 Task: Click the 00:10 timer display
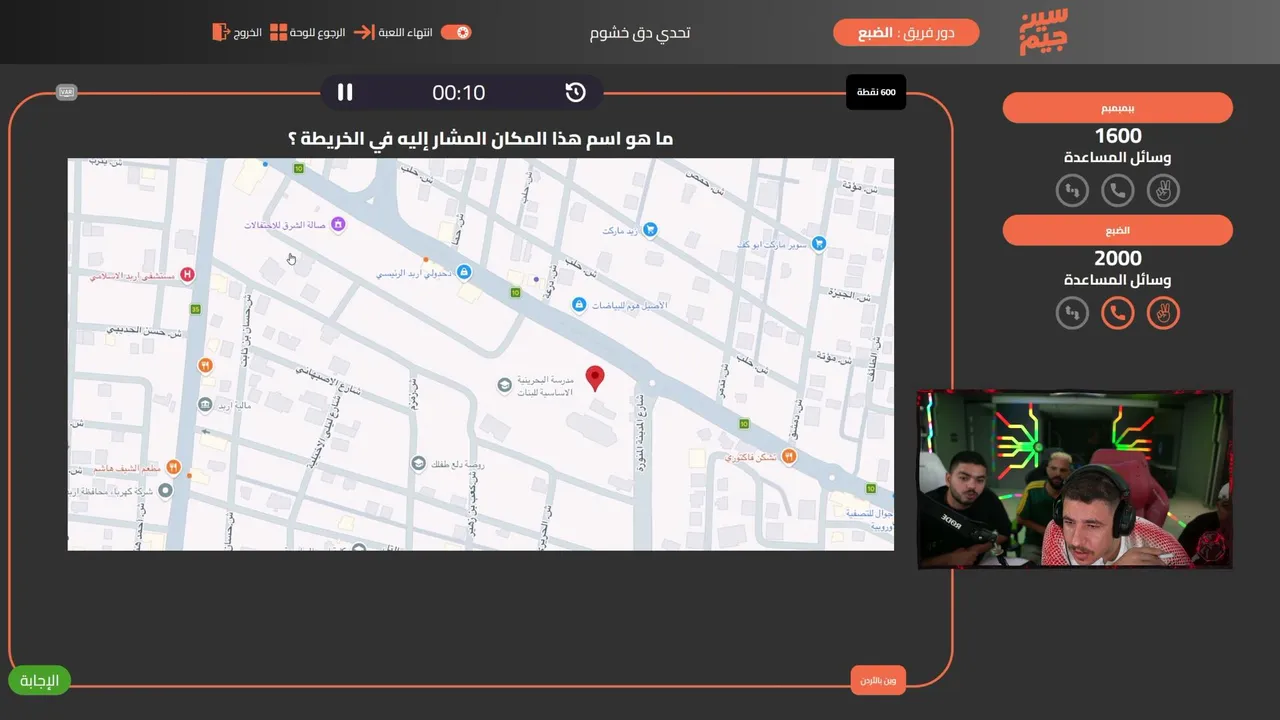(459, 93)
